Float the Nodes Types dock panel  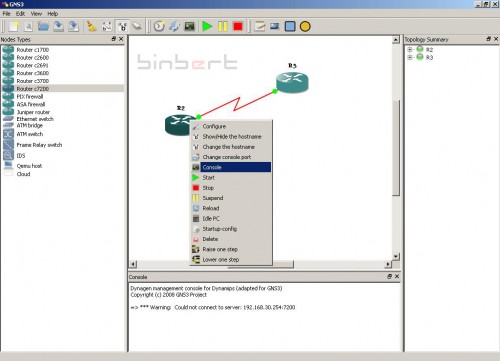(x=114, y=39)
